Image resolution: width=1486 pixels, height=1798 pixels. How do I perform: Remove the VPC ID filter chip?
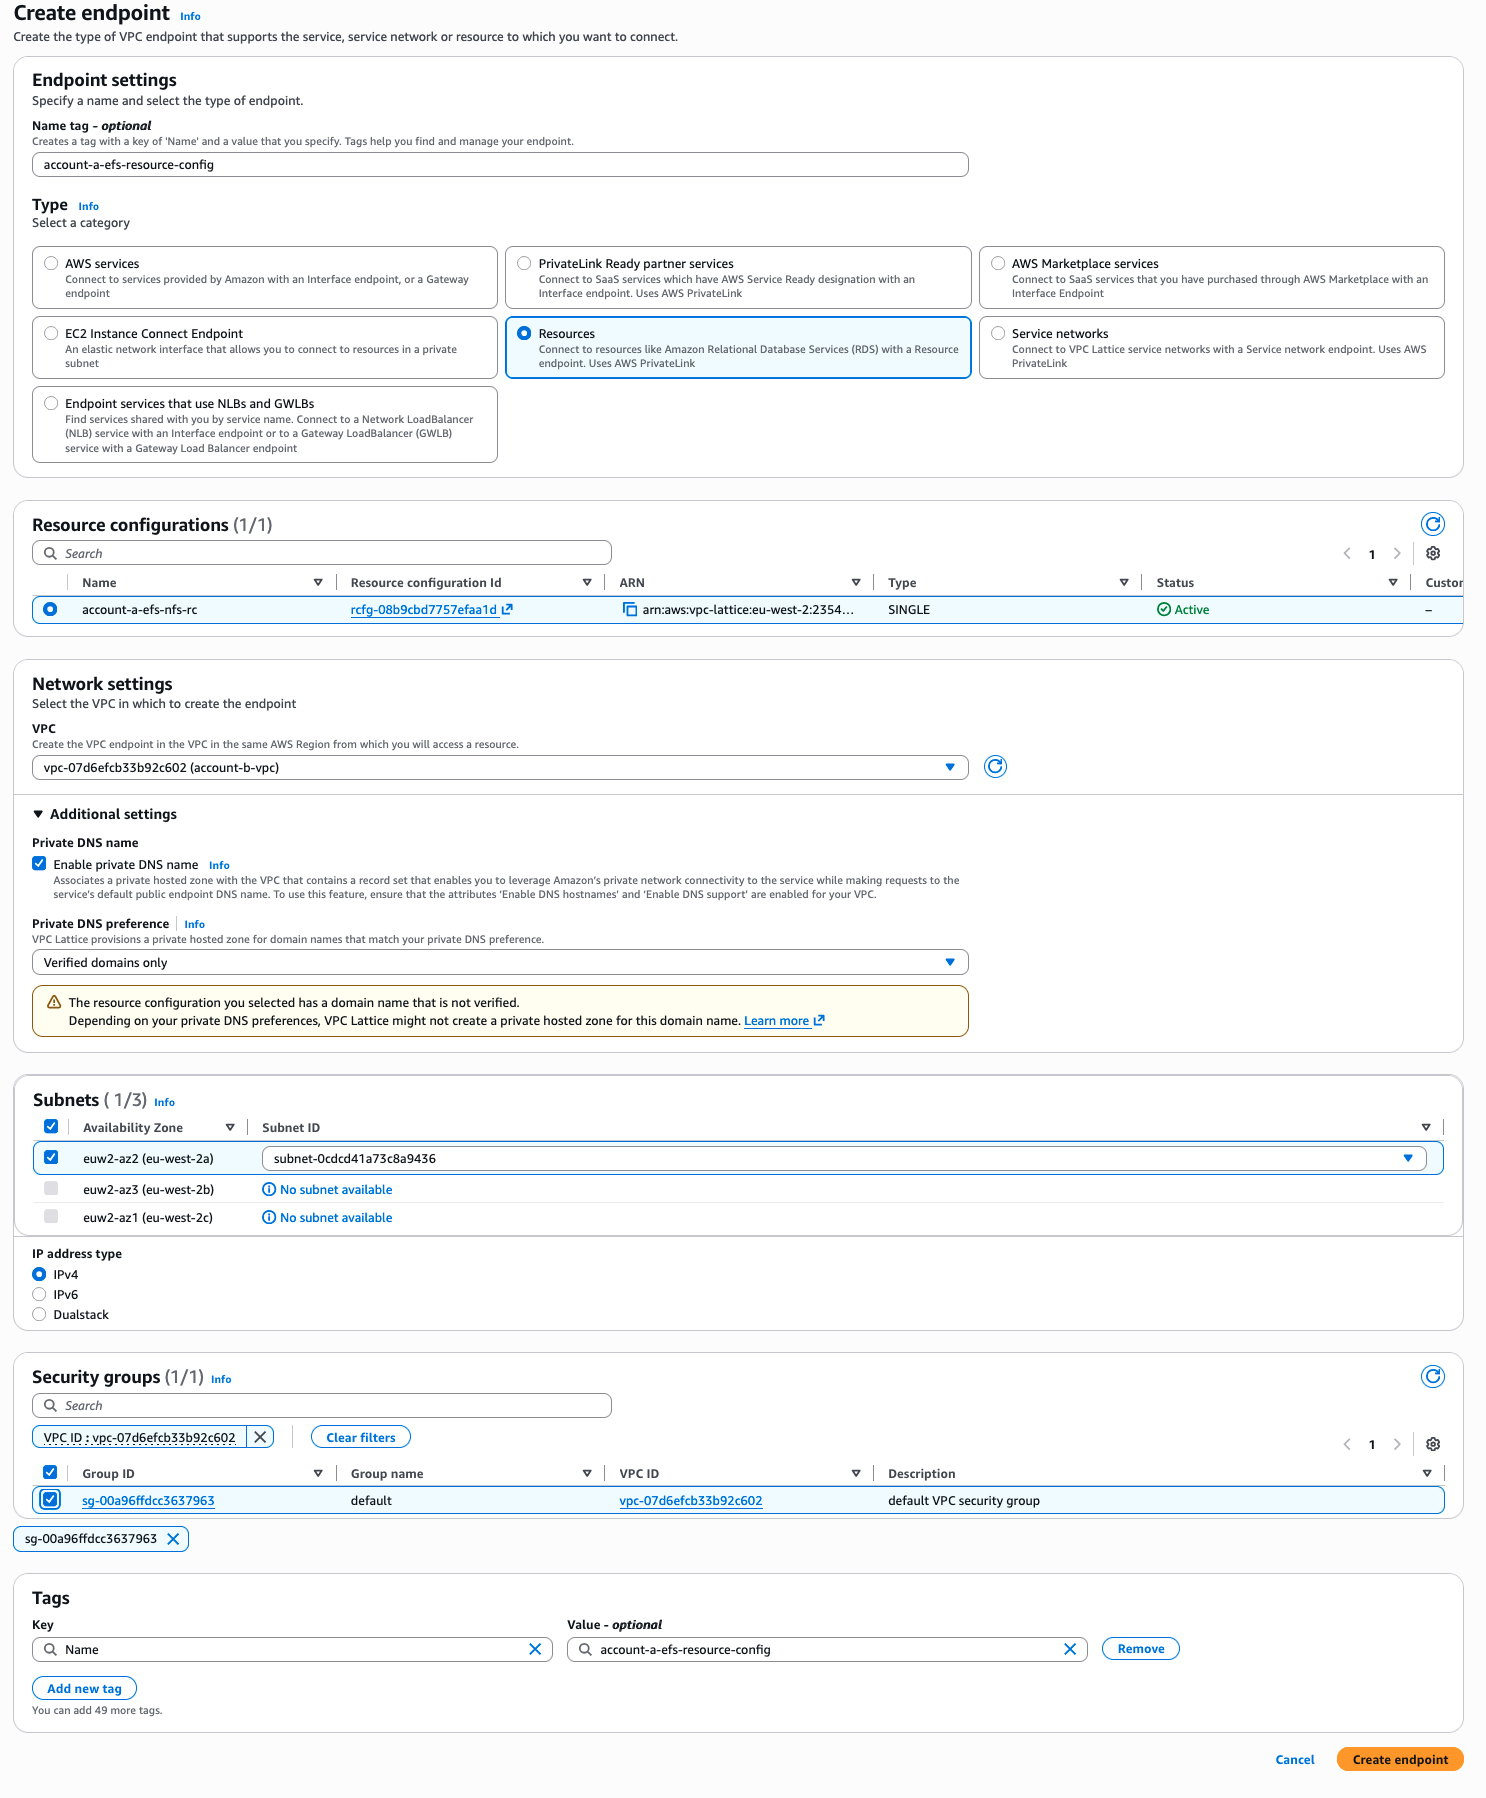pos(260,1437)
